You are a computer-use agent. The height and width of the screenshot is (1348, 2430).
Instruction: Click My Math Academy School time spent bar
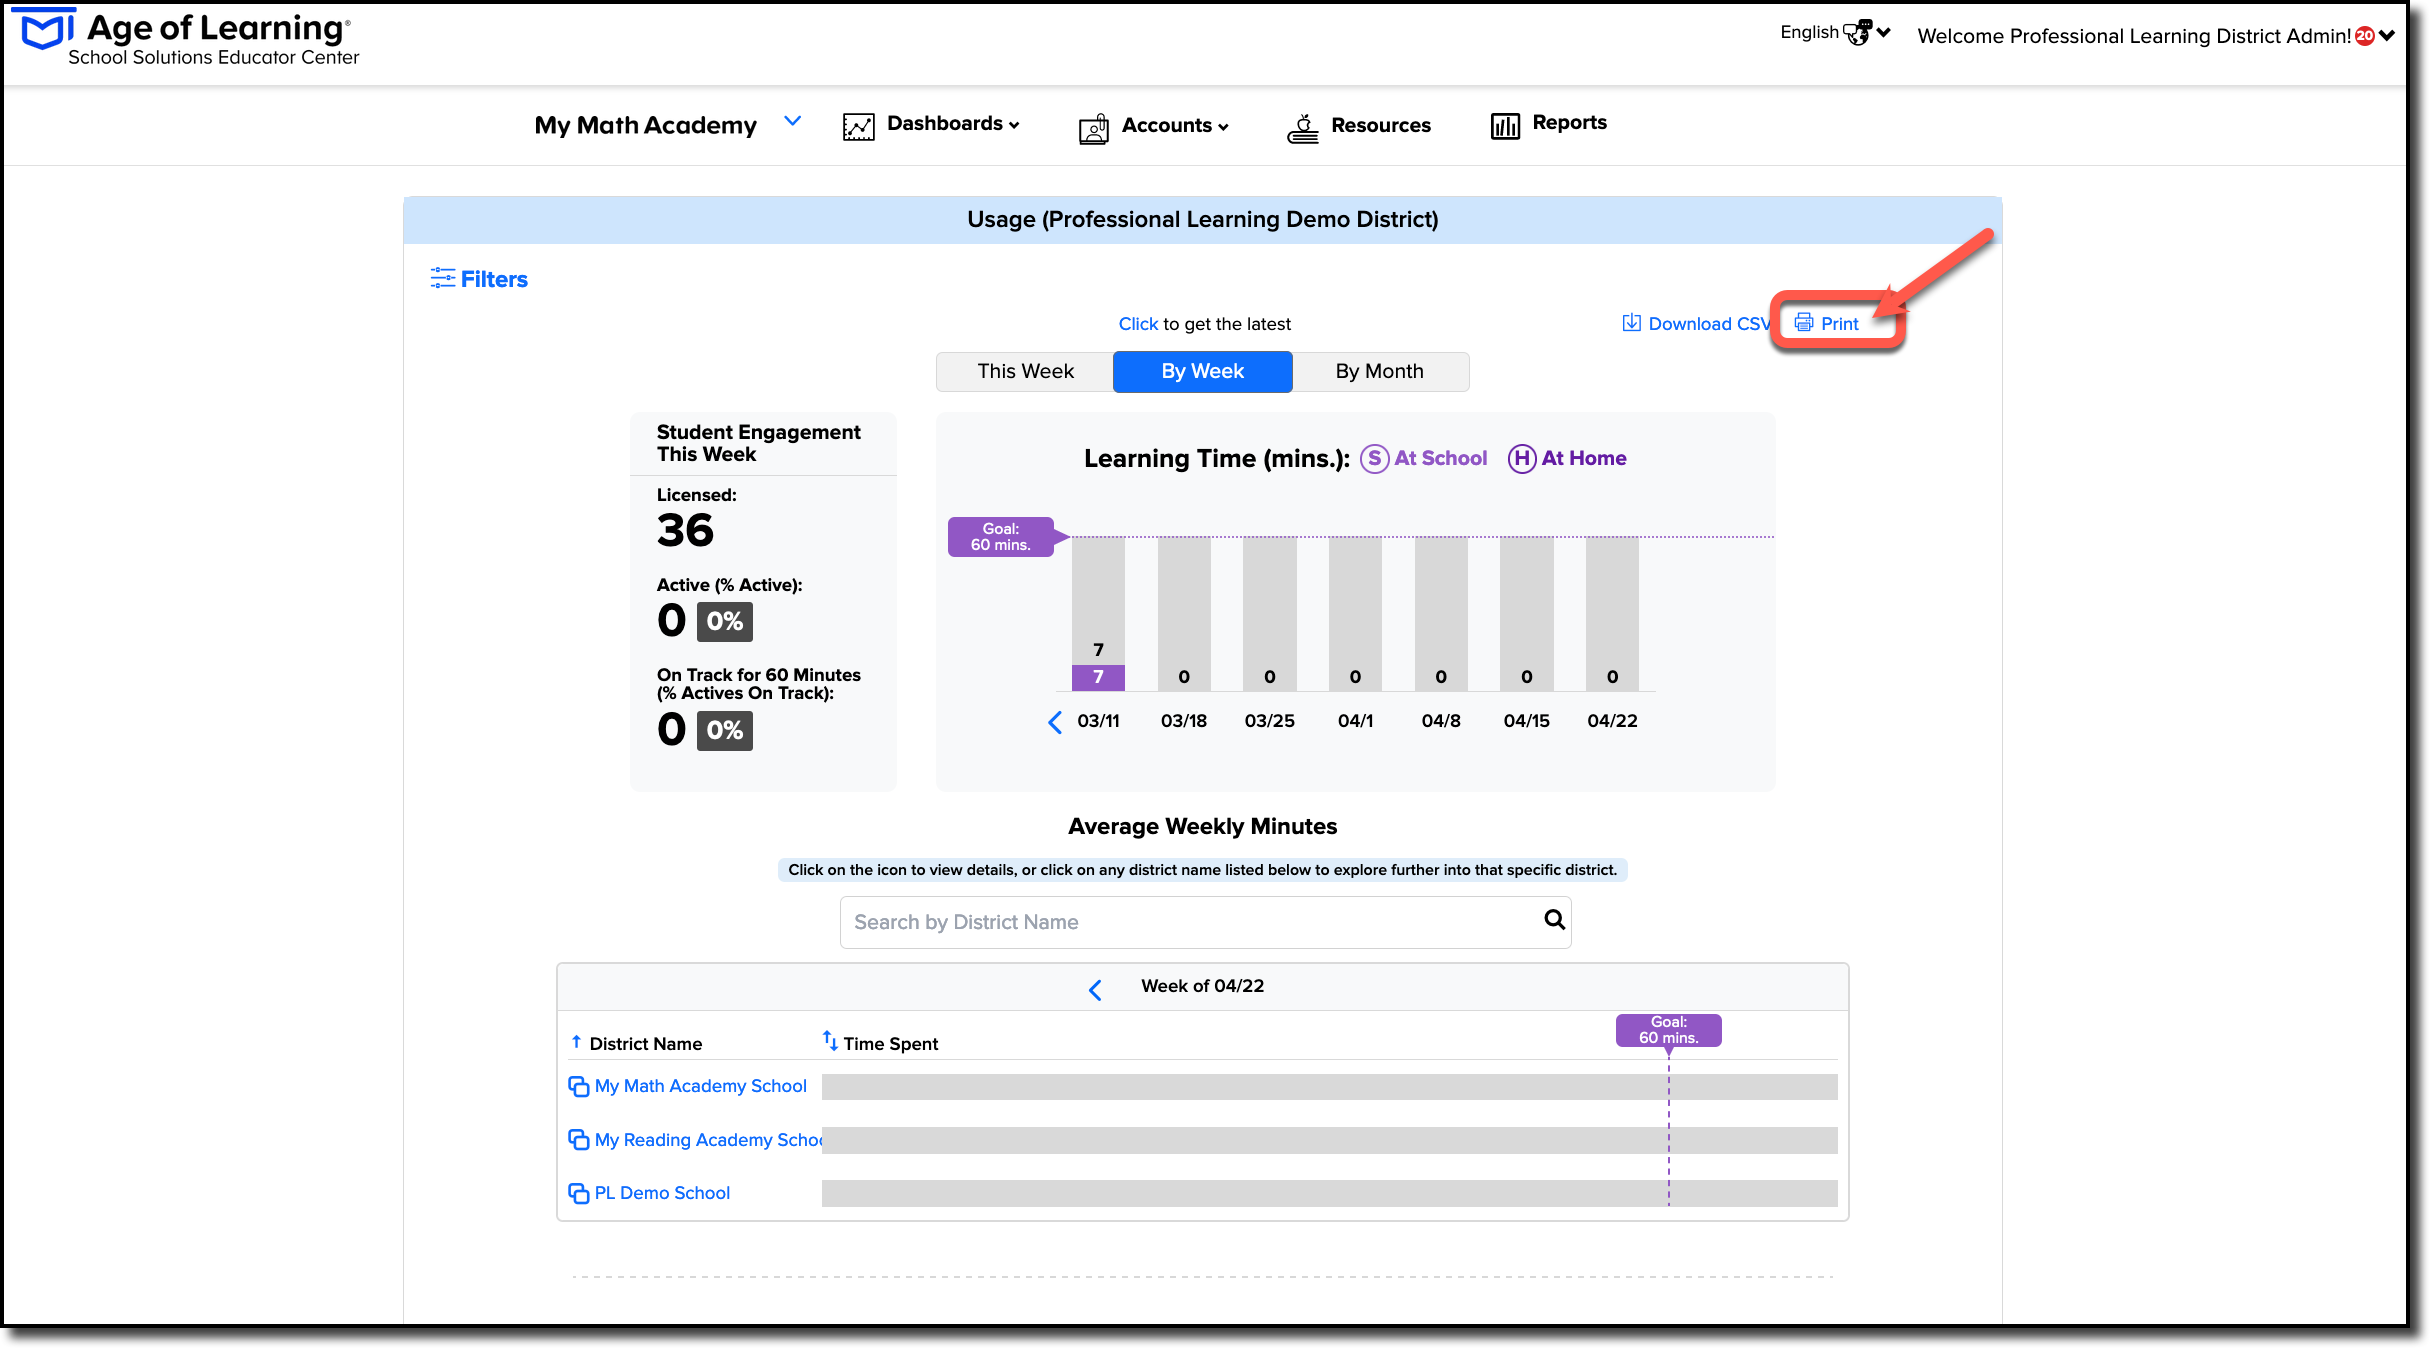point(1329,1087)
